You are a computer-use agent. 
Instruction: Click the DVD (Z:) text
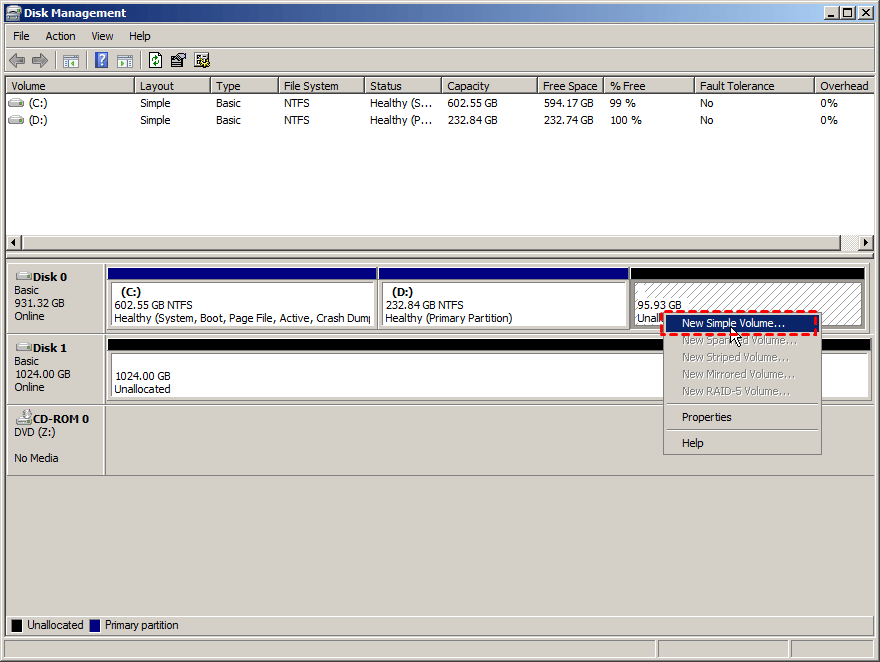pyautogui.click(x=35, y=432)
